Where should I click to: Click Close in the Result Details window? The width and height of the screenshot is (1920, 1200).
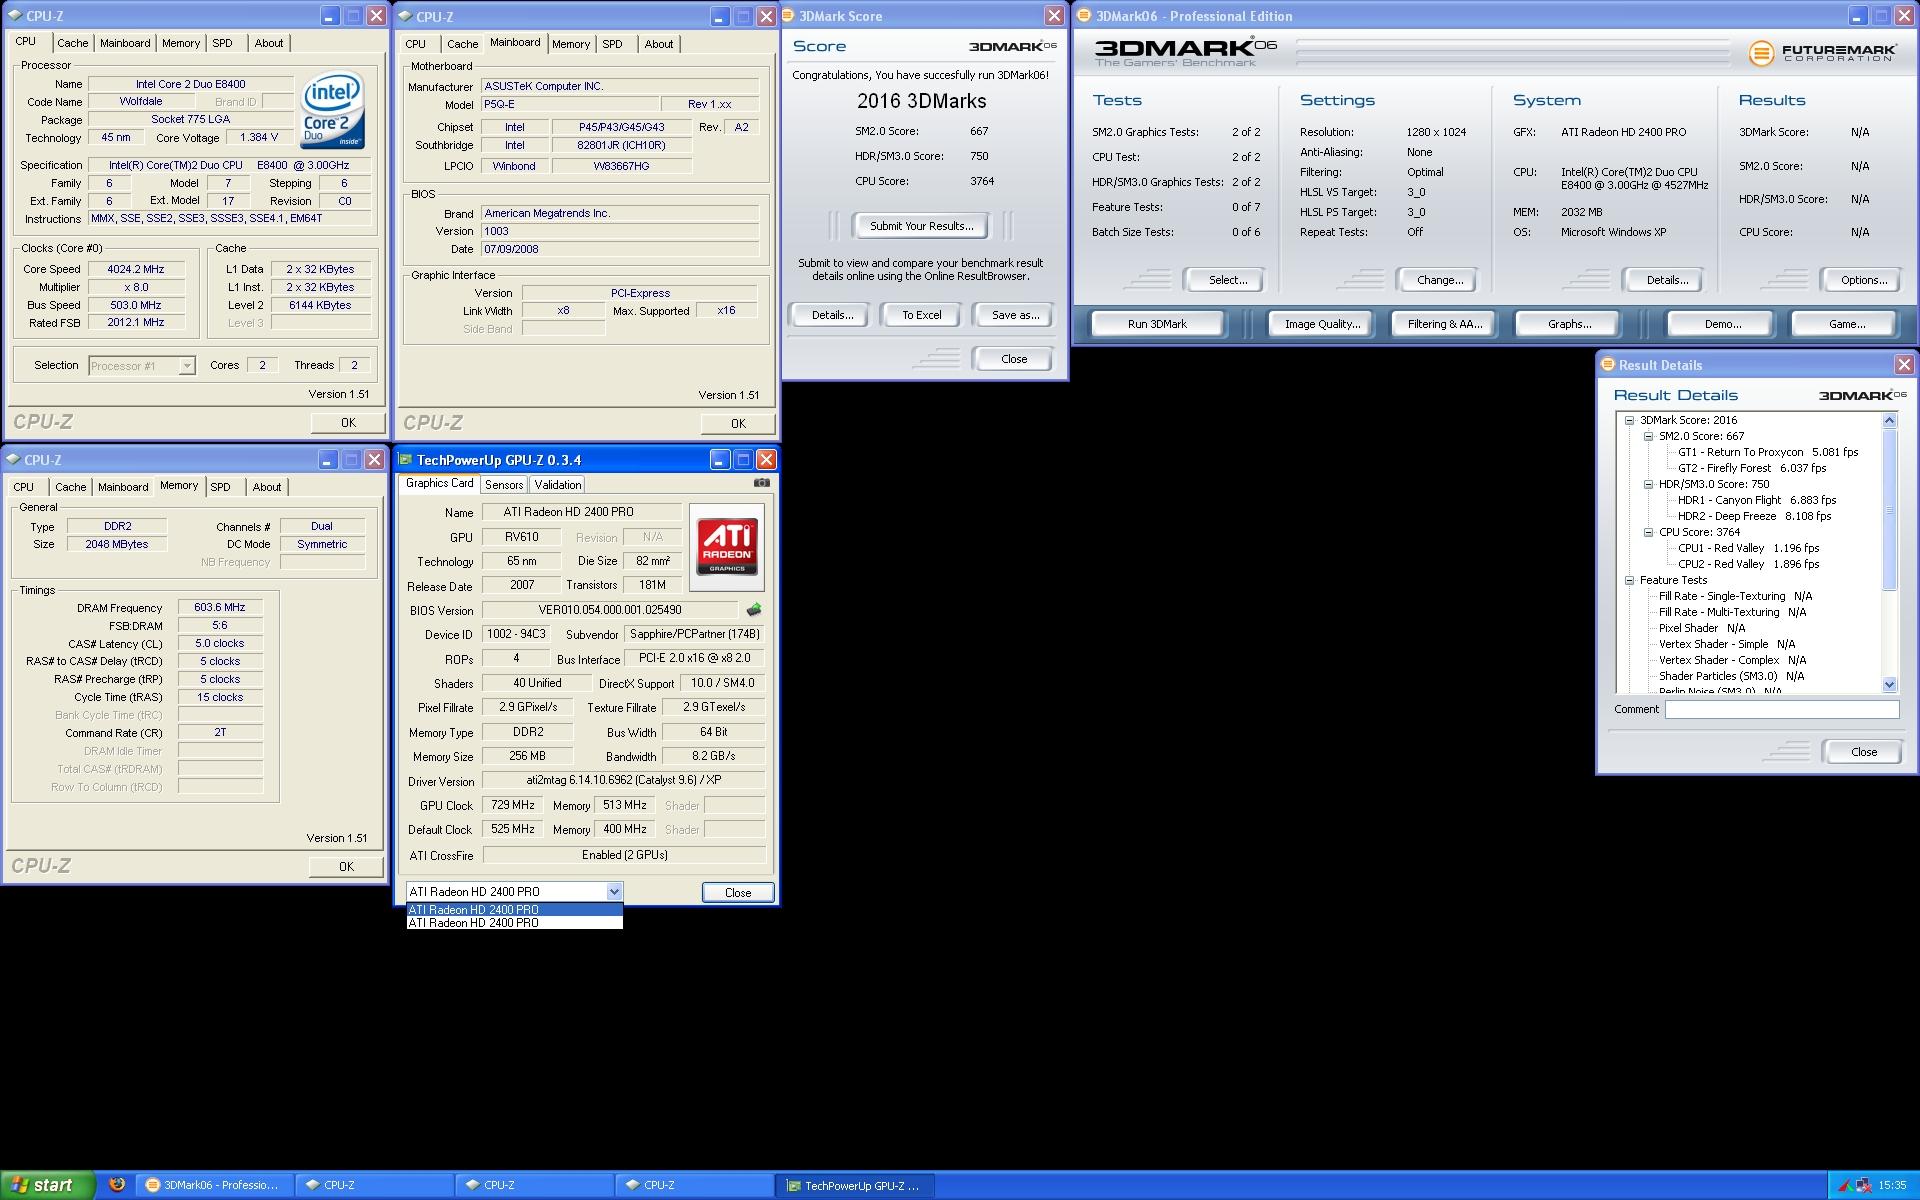click(1863, 752)
